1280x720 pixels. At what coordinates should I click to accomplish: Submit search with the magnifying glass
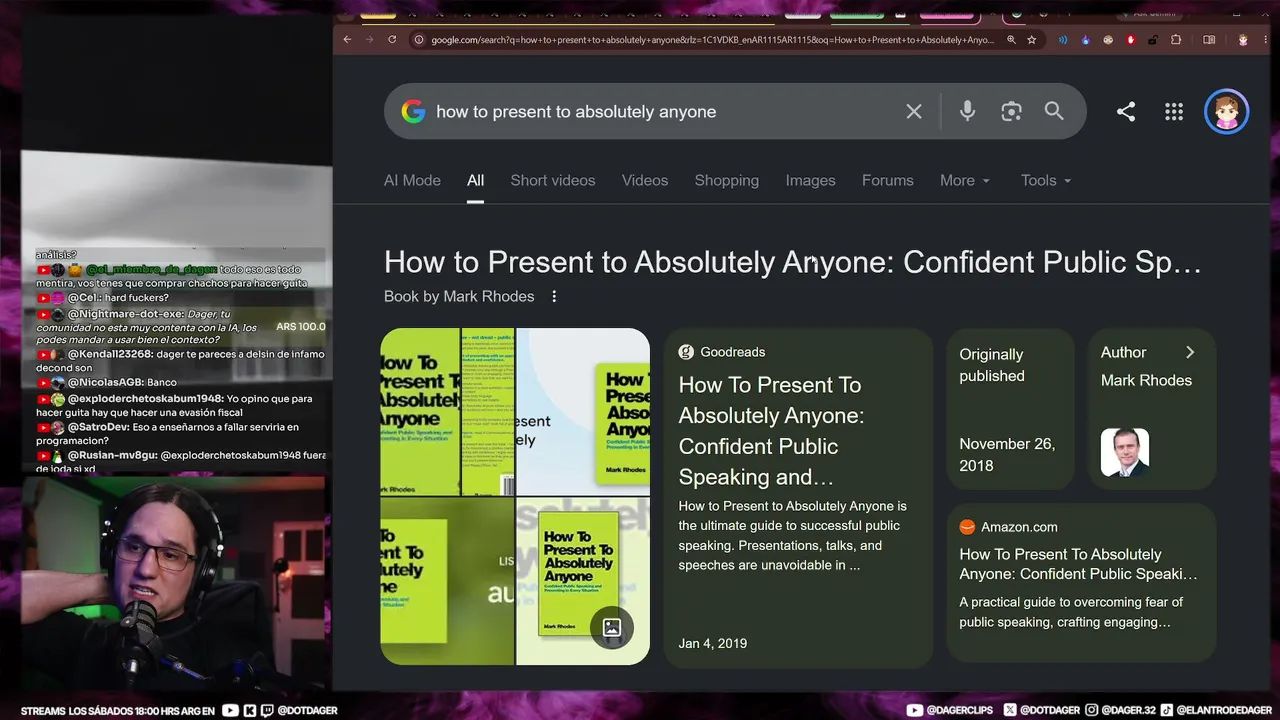point(1054,111)
